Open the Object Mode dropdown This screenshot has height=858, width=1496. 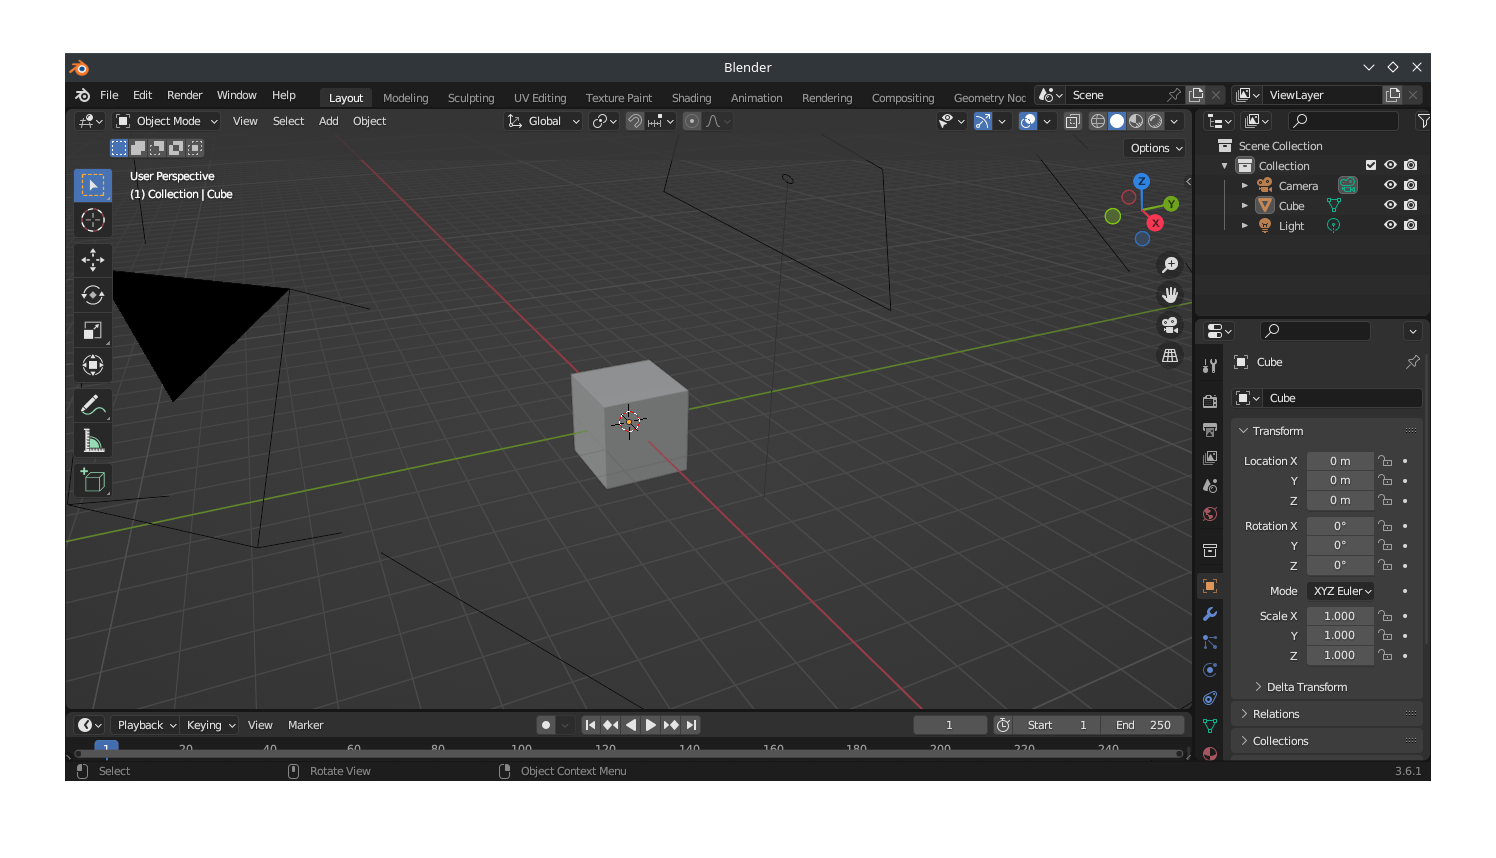tap(167, 121)
